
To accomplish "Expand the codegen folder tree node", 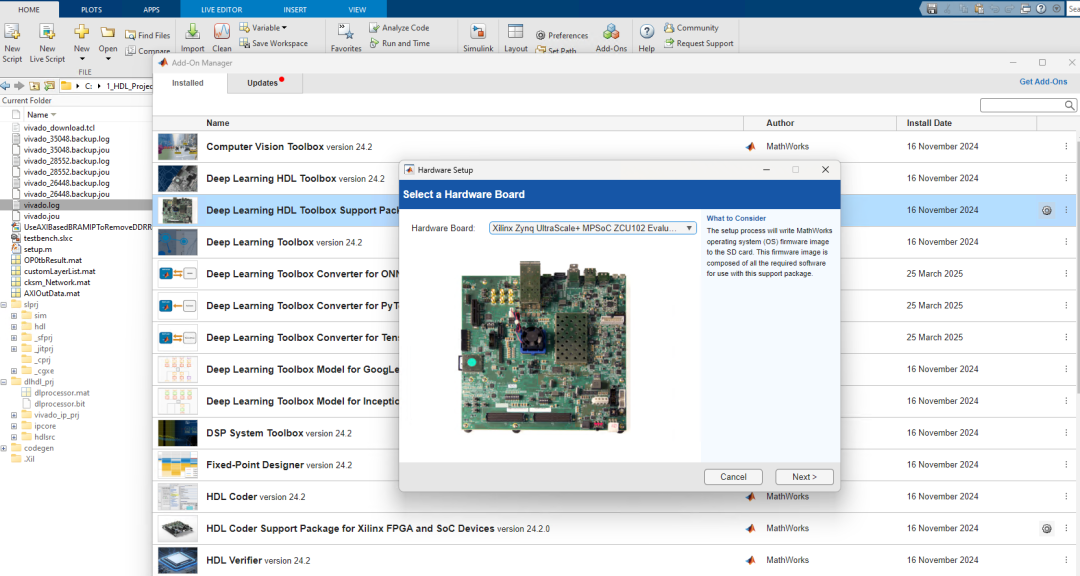I will [x=4, y=448].
